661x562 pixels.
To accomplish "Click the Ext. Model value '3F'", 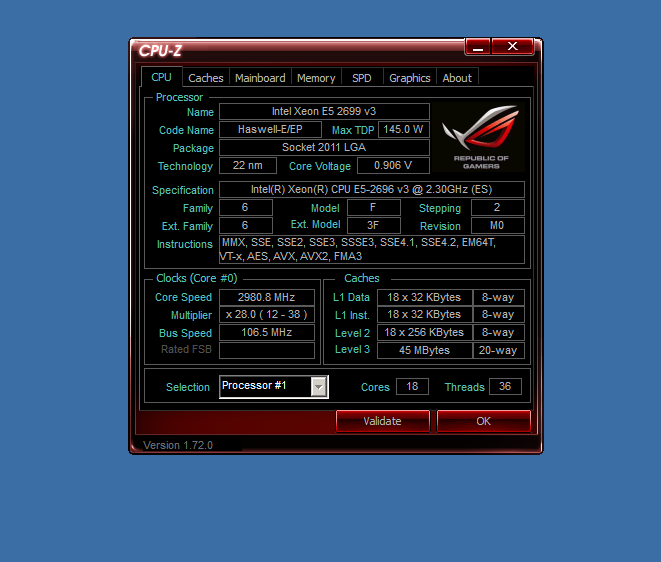I will point(373,225).
